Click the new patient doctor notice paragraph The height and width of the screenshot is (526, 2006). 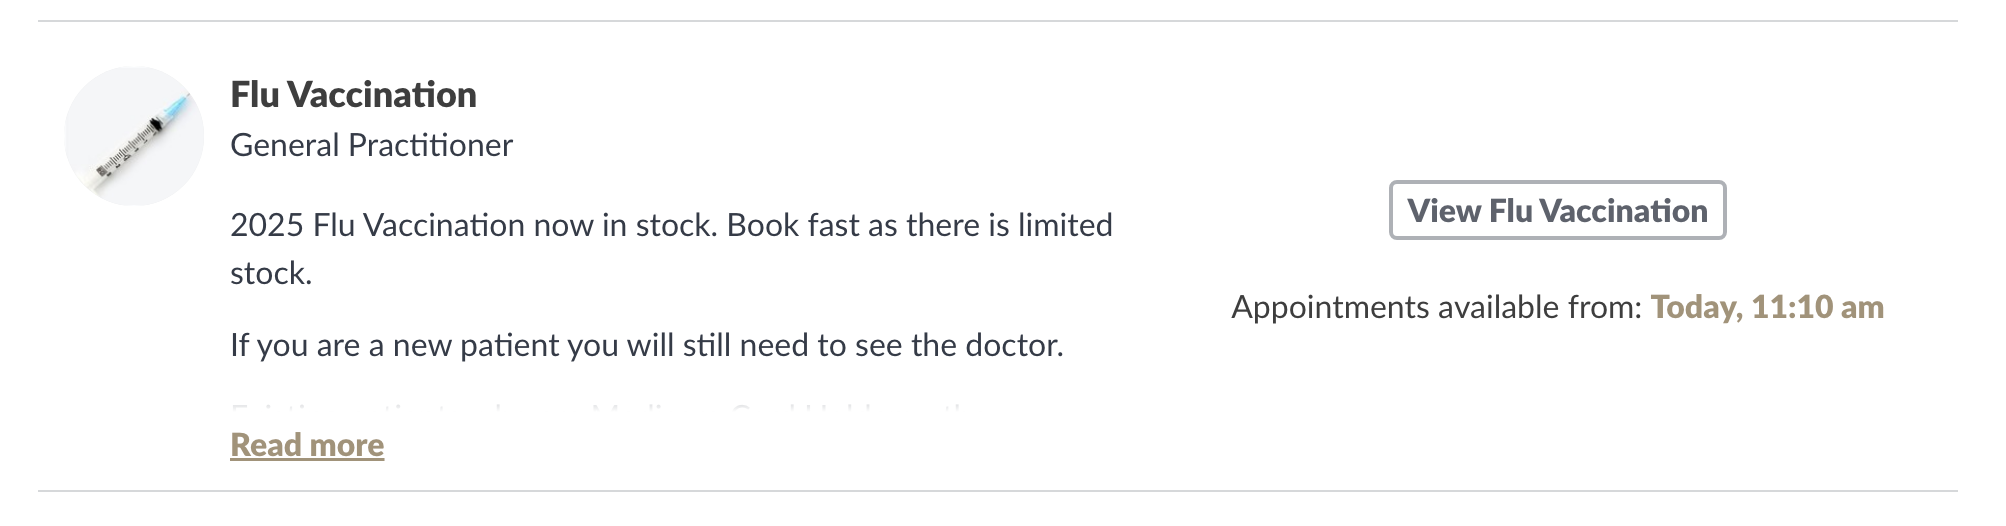point(647,345)
